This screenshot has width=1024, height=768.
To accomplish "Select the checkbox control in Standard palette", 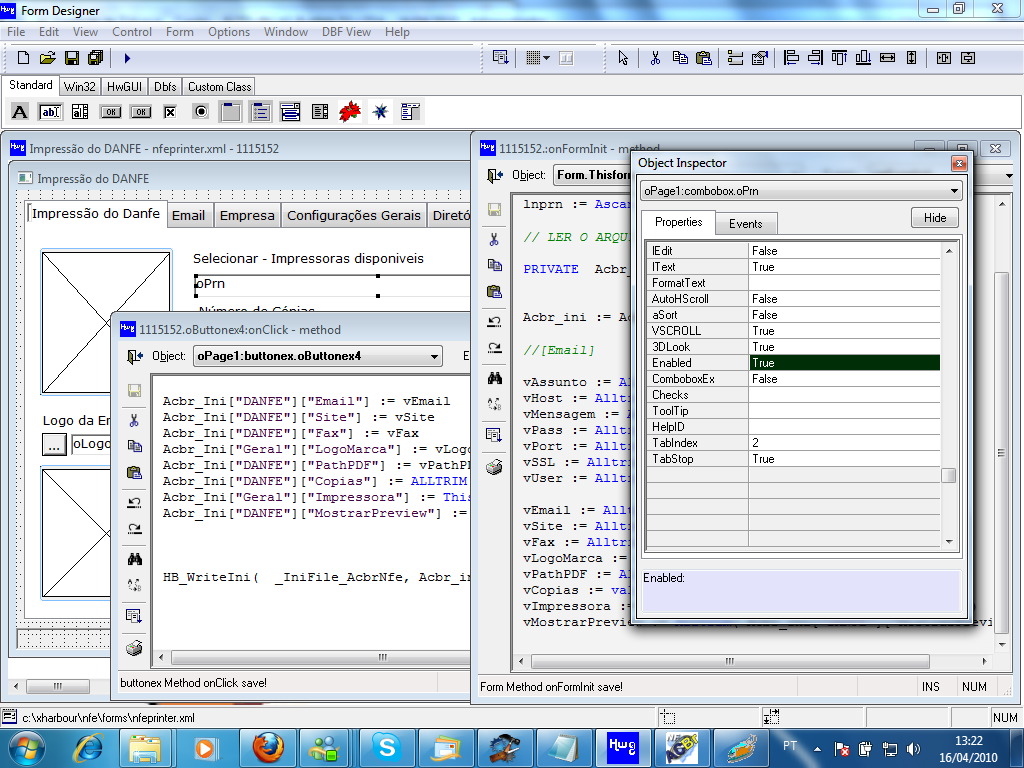I will click(170, 111).
